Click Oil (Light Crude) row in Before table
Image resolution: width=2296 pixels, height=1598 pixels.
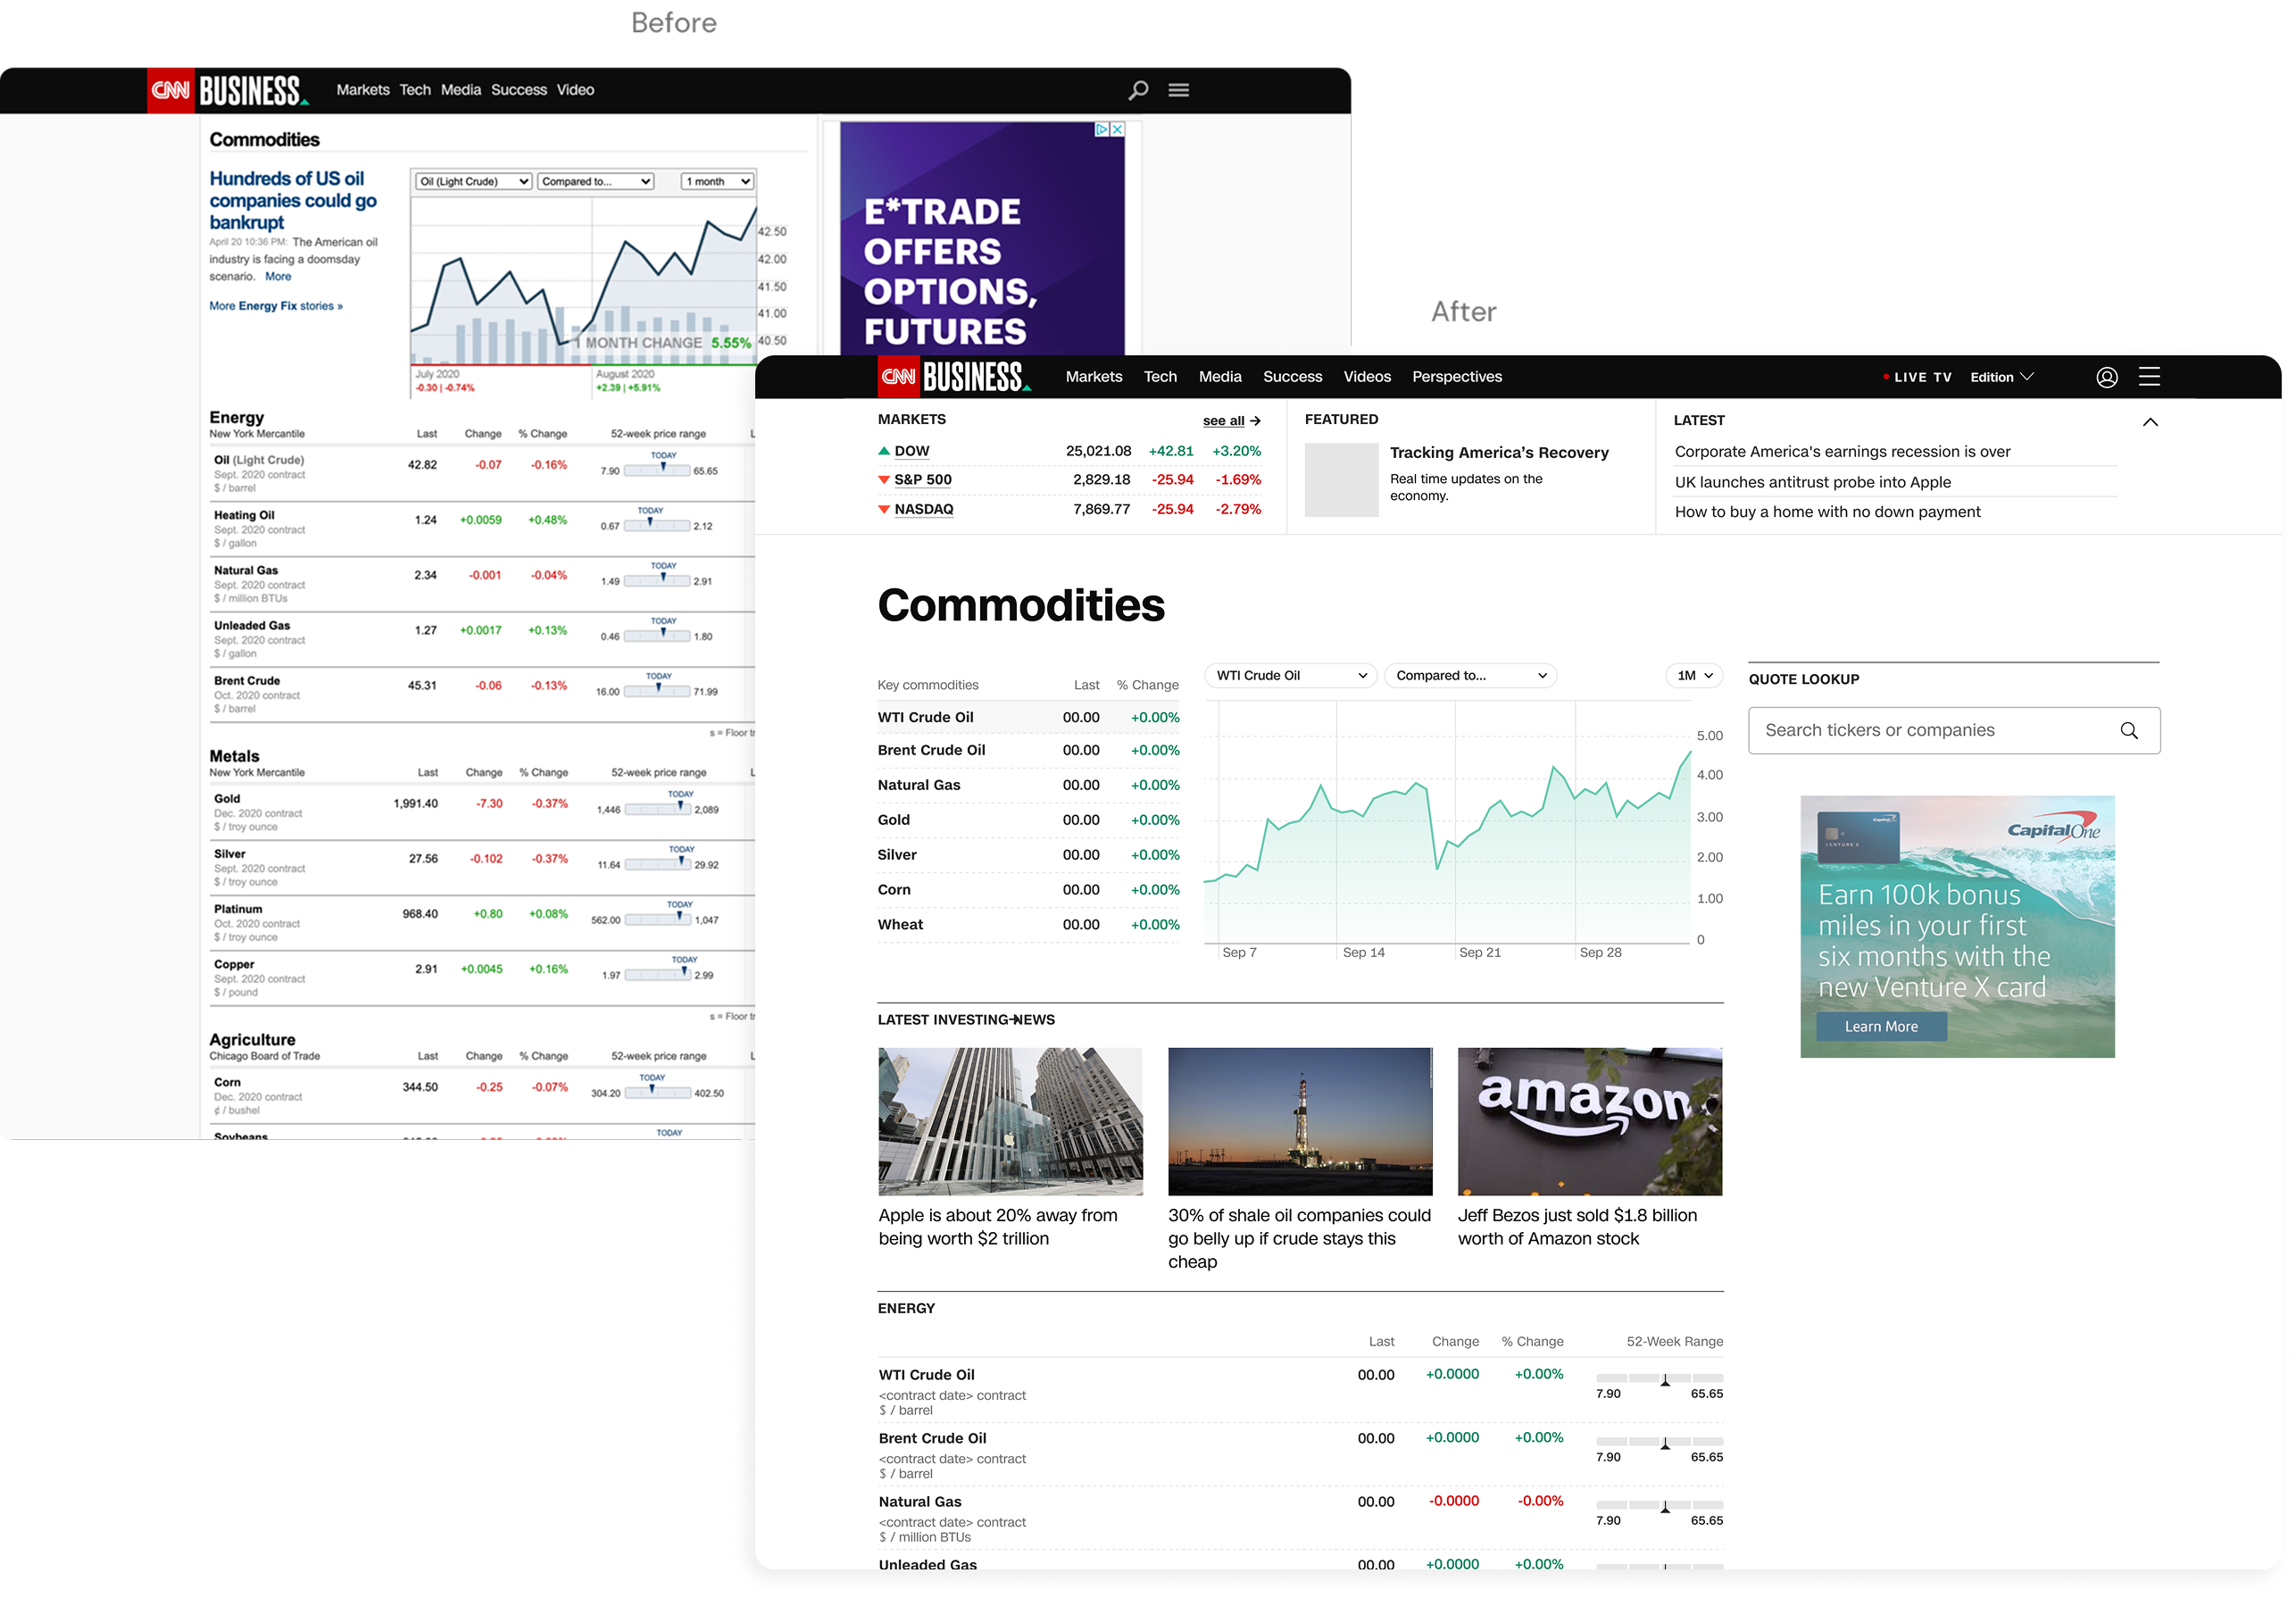[481, 473]
